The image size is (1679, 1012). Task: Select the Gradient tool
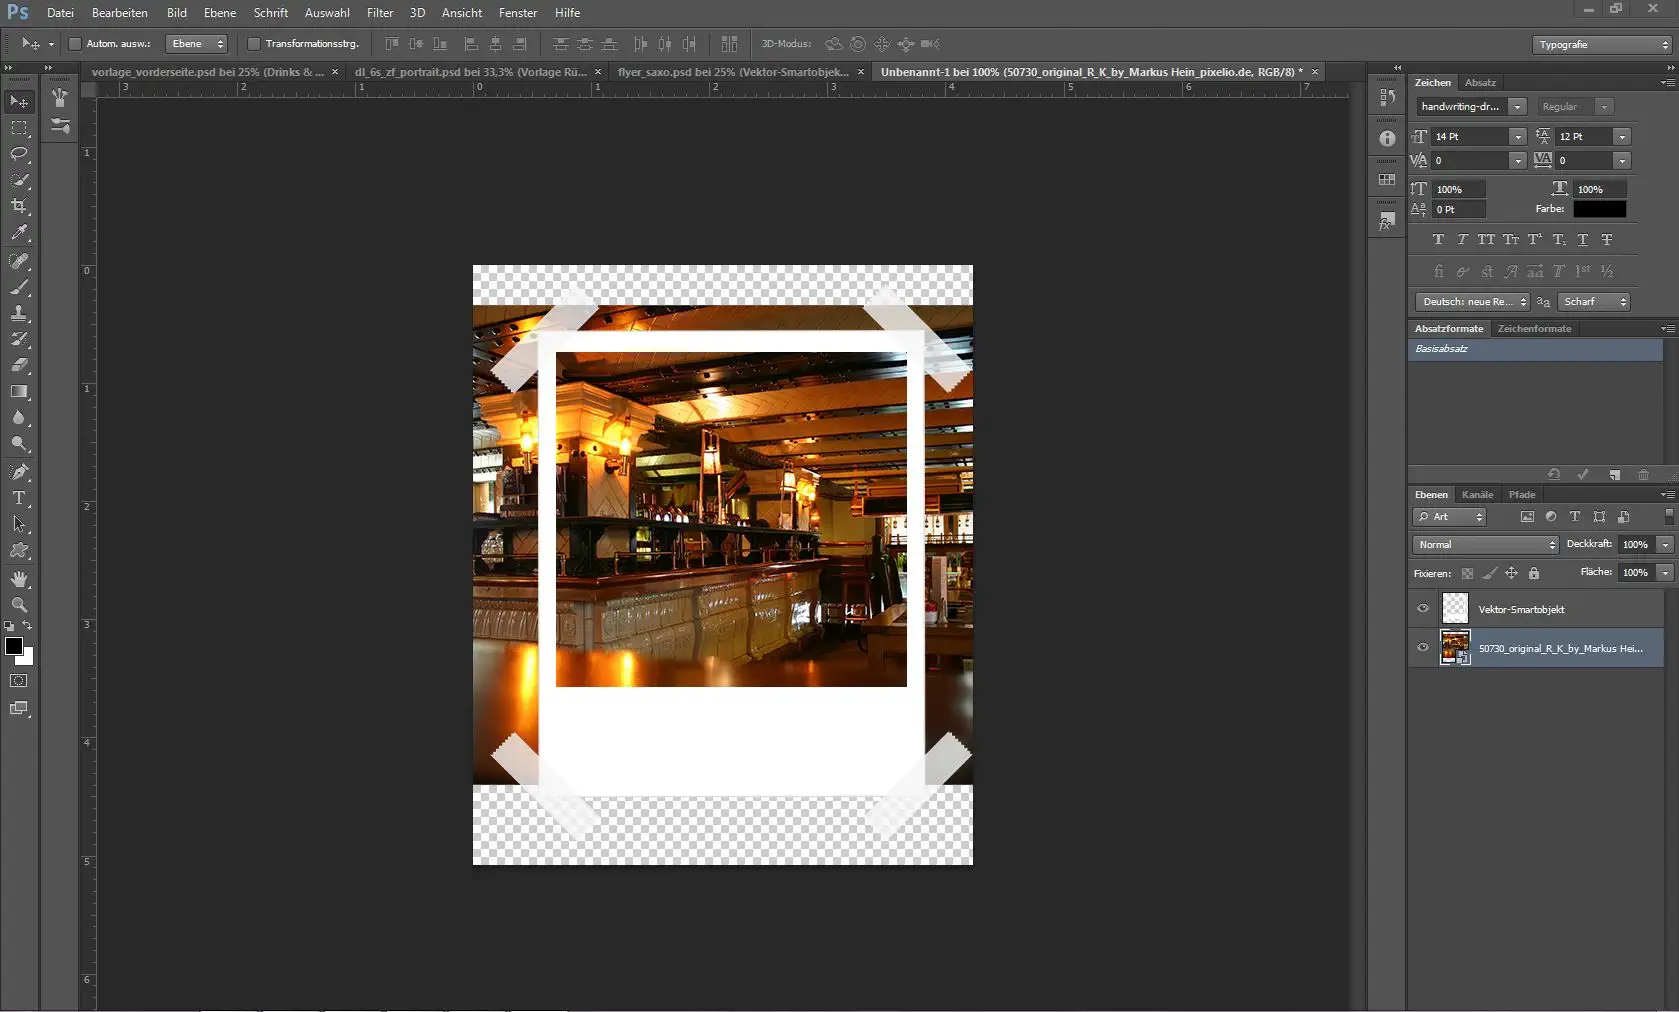(19, 392)
